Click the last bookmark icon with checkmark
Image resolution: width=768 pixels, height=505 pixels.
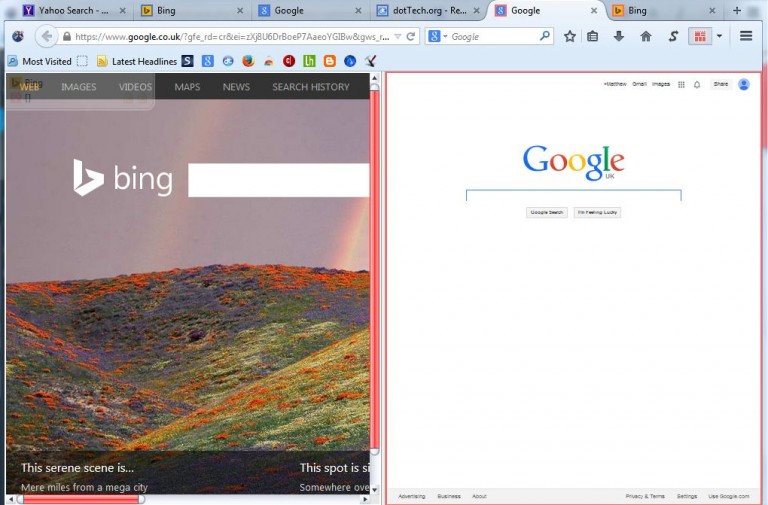pos(370,61)
